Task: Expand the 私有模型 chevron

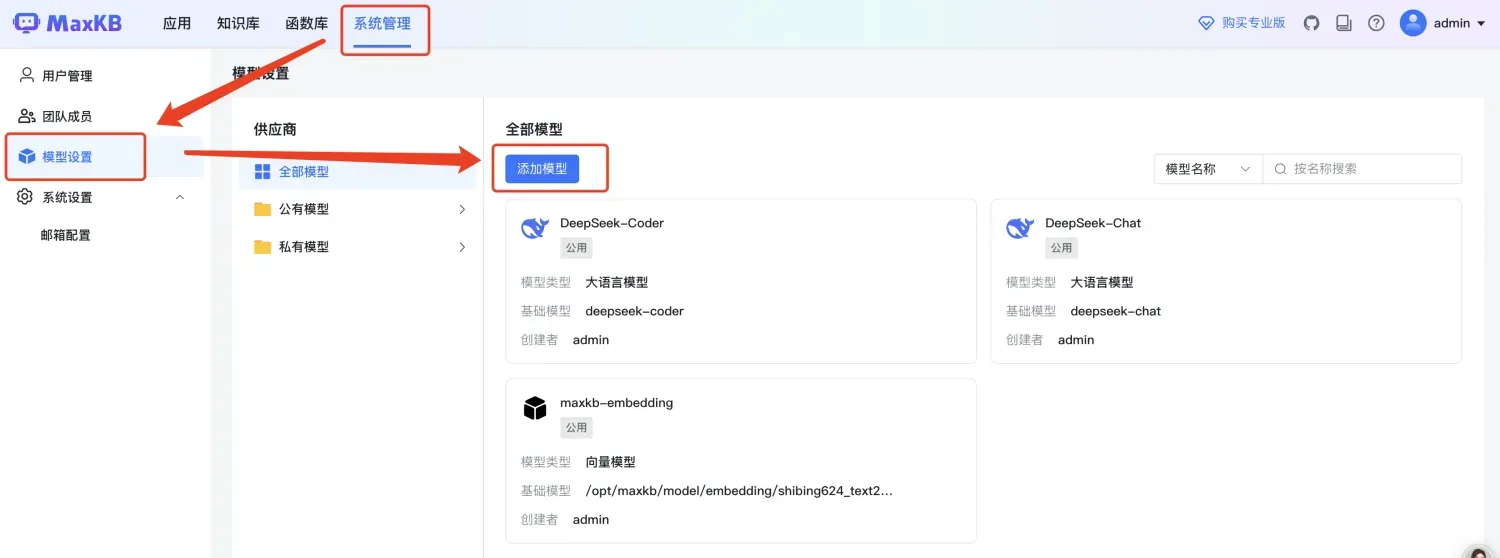Action: click(462, 247)
